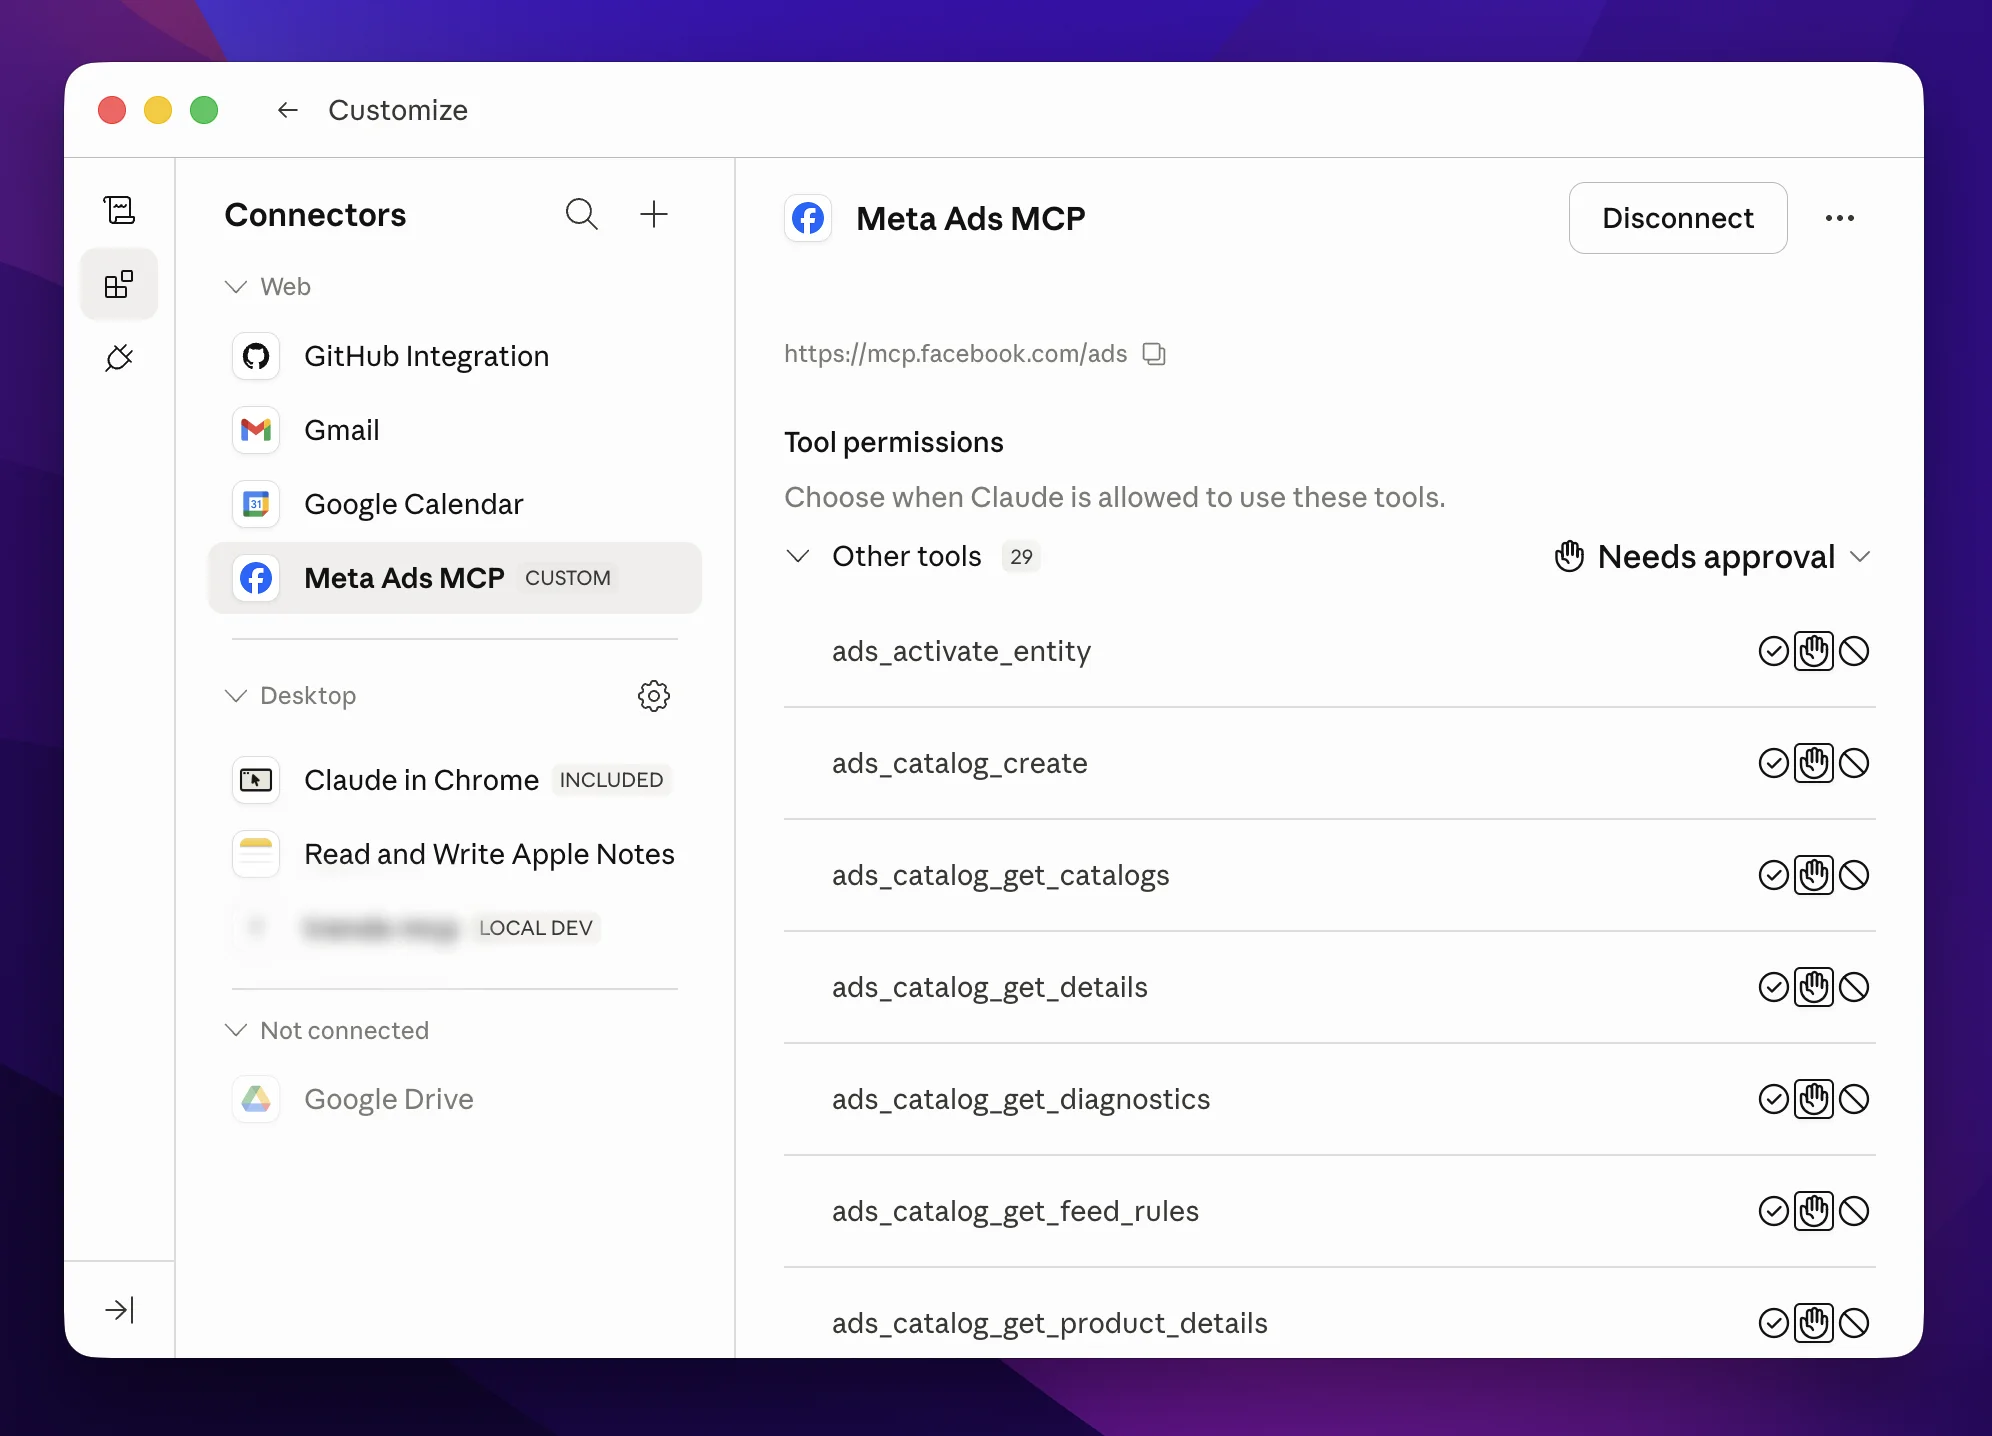Block the ads_catalog_get_diagnostics tool
The image size is (1992, 1436).
(x=1854, y=1099)
